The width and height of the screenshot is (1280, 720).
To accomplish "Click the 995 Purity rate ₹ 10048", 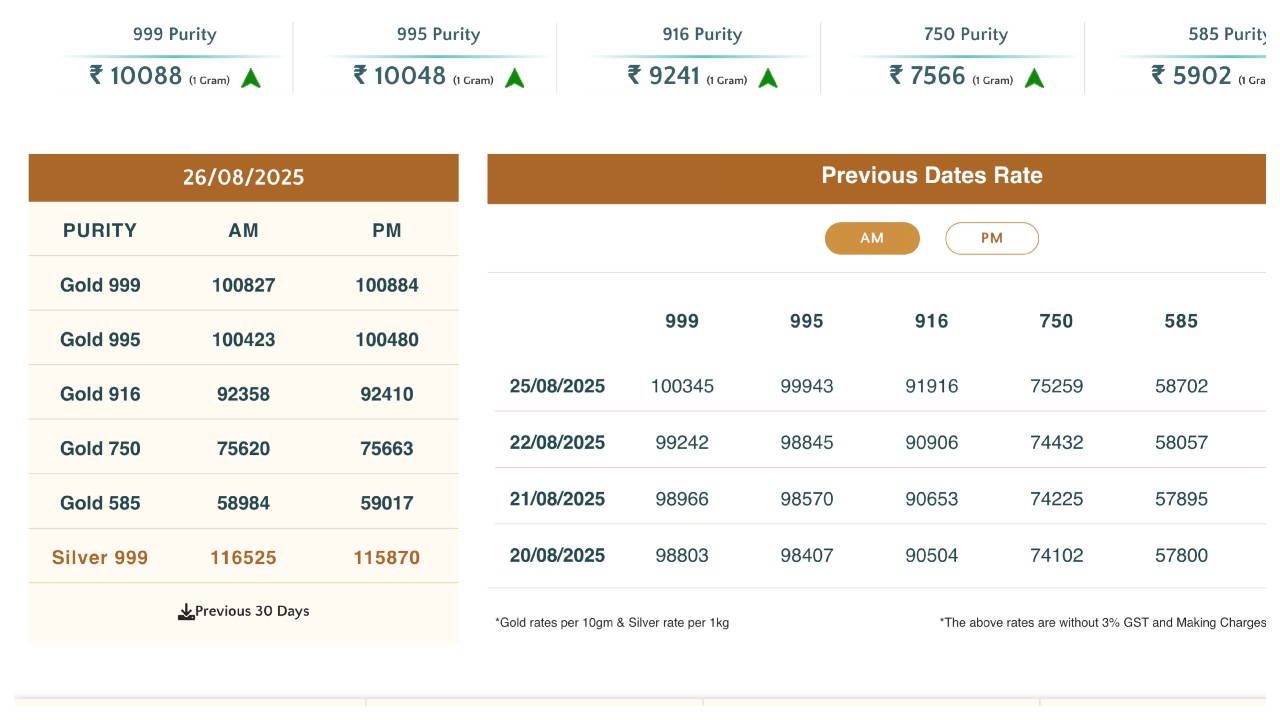I will [x=400, y=75].
